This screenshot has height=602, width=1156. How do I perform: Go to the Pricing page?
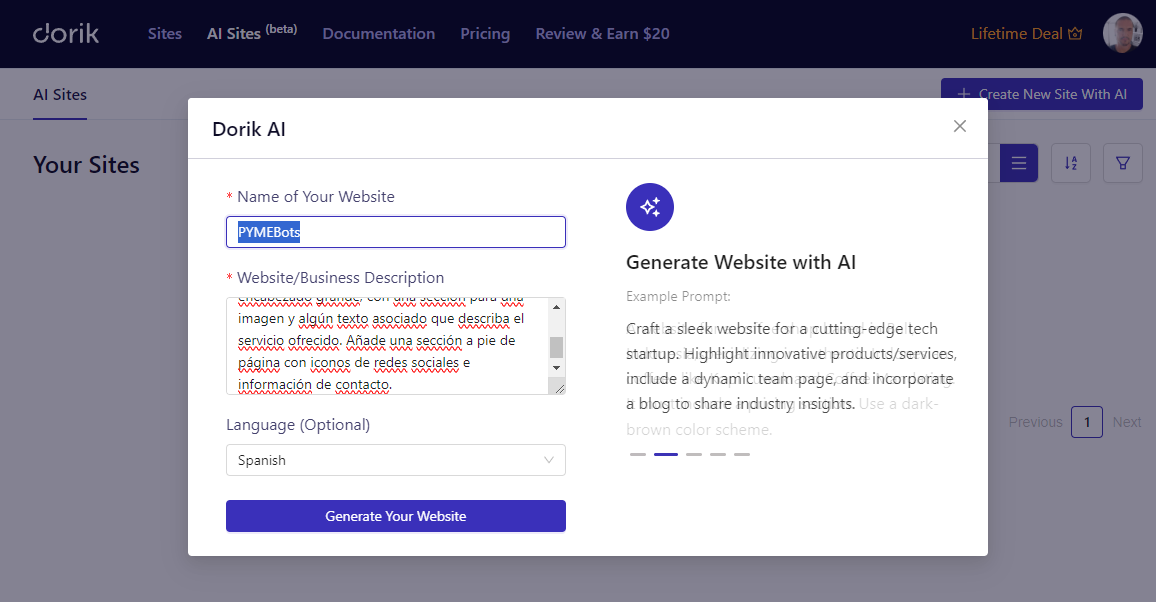point(485,34)
